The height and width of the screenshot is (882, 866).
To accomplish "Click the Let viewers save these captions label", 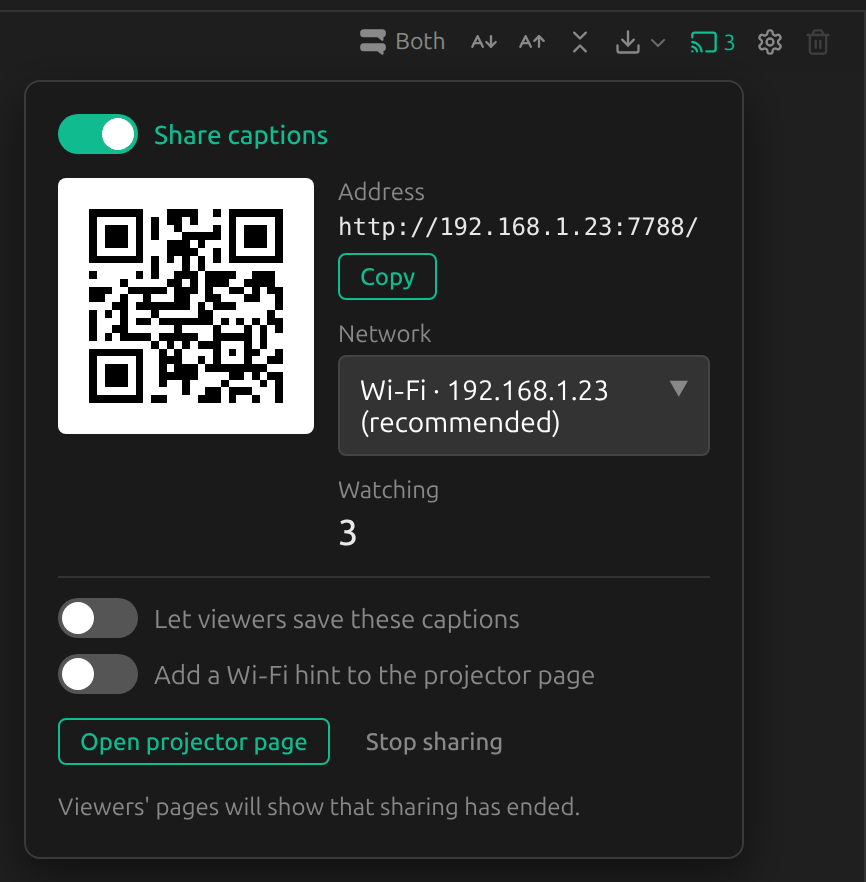I will [x=337, y=619].
